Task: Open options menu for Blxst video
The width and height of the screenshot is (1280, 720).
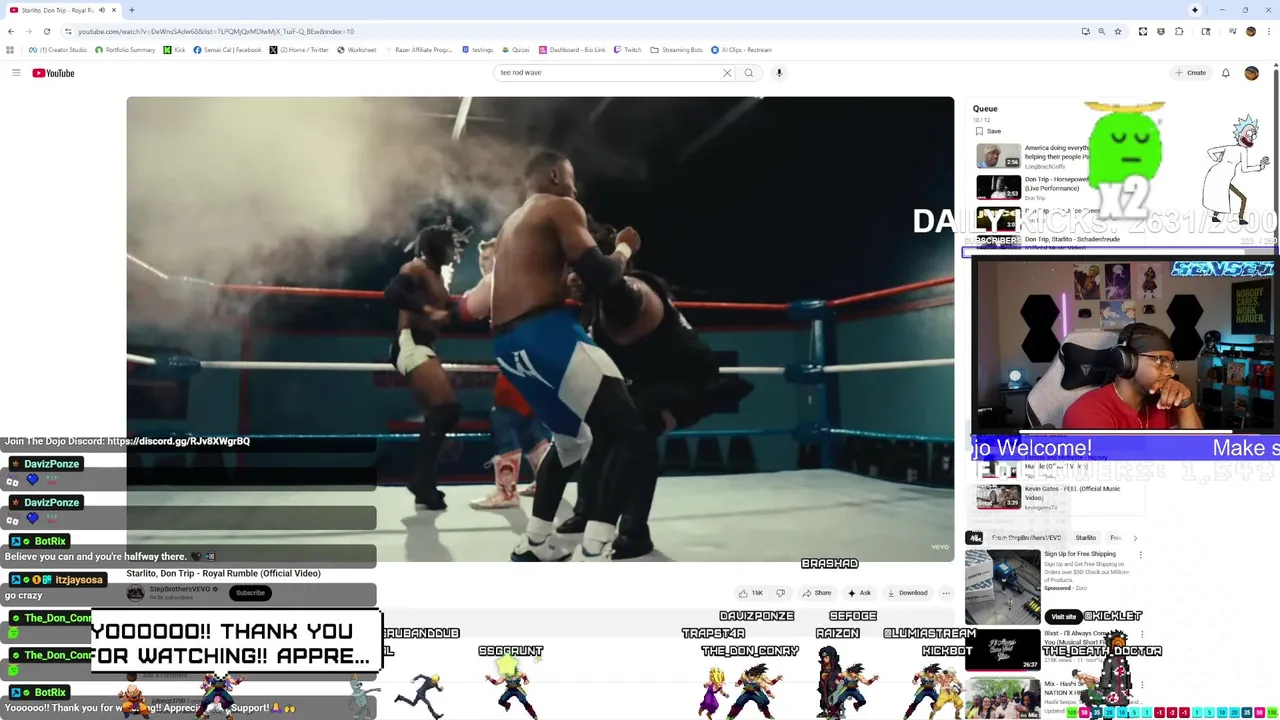Action: click(x=1140, y=635)
